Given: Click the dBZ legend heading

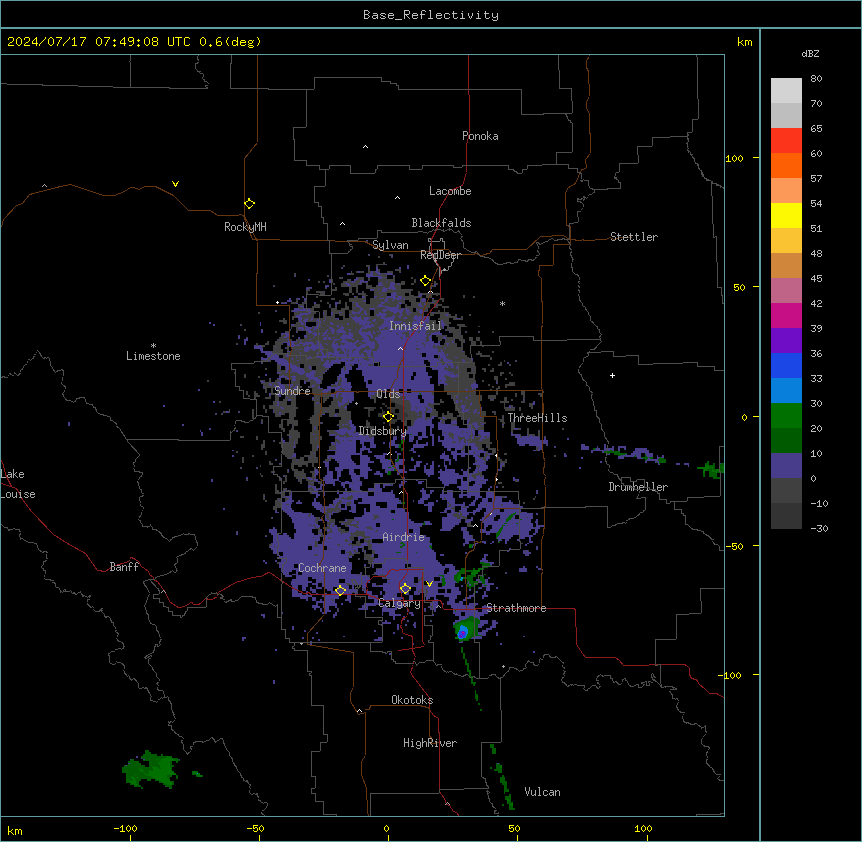Looking at the screenshot, I should [x=810, y=54].
